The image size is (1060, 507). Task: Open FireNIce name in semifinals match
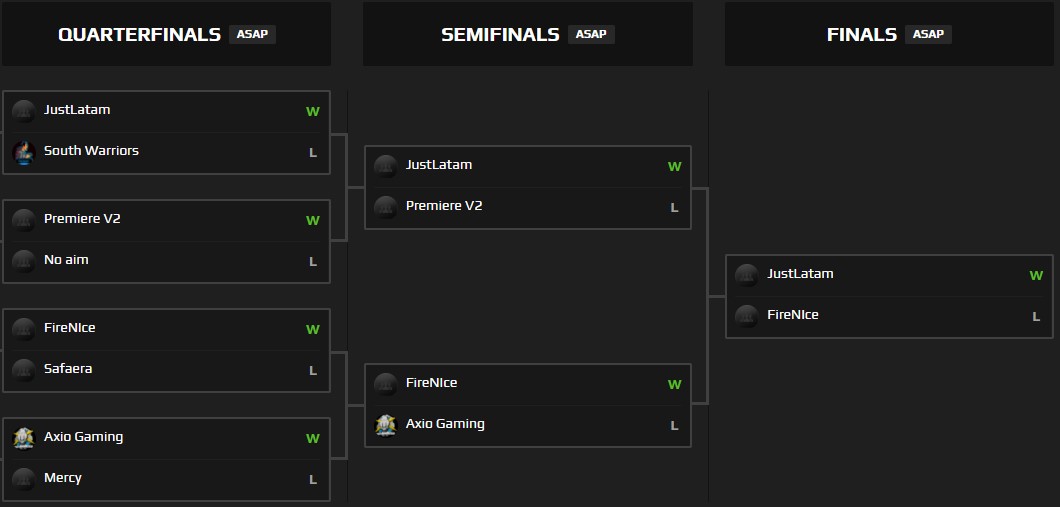pos(431,383)
